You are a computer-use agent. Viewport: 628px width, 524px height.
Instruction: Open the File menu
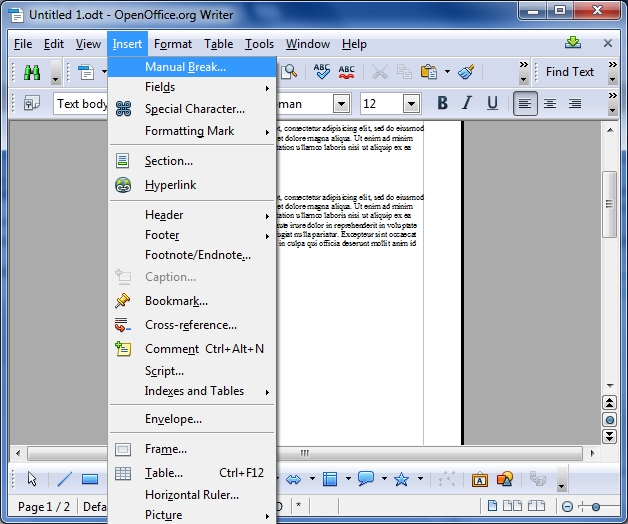(23, 44)
